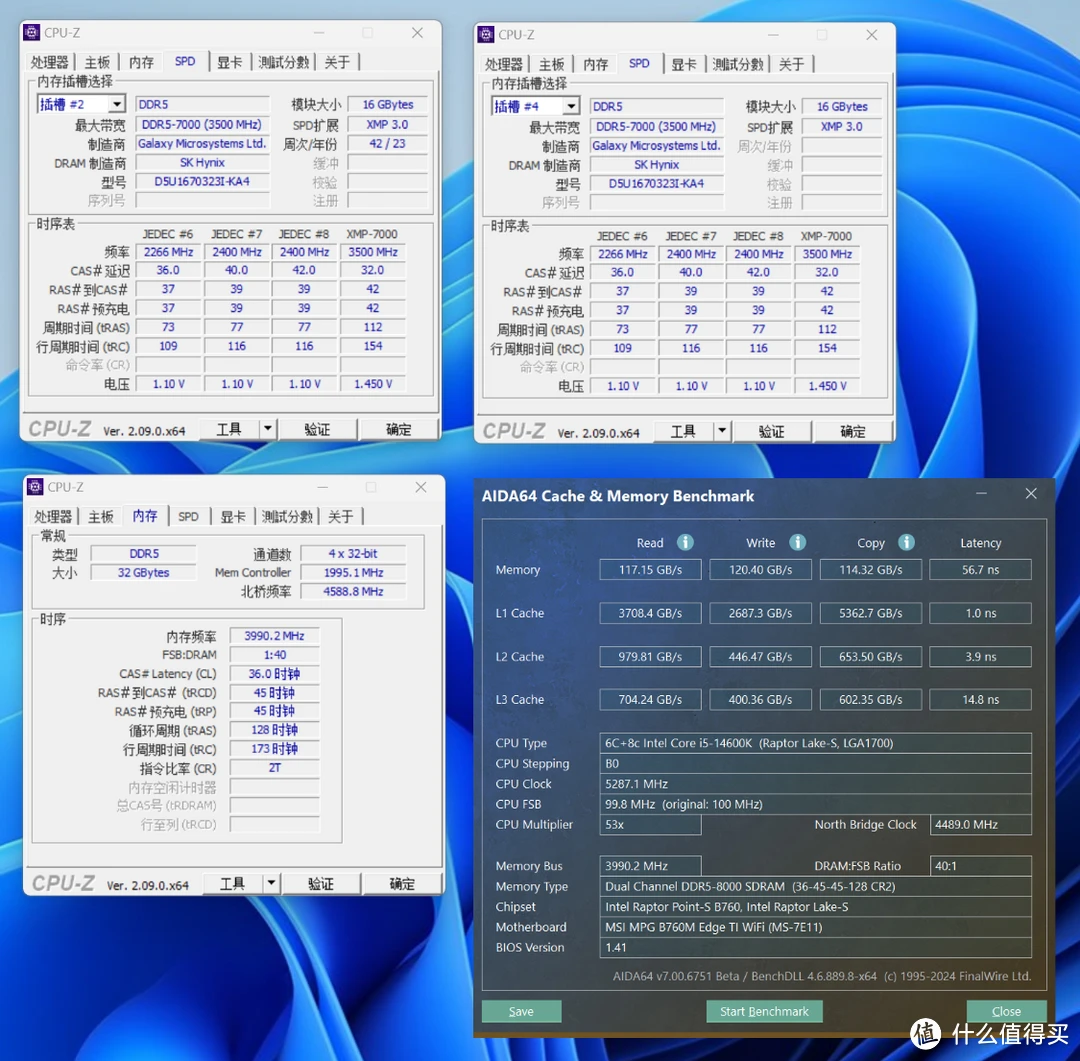Select 主板 tab in the 32 GBytes CPU-Z window
1080x1061 pixels.
[x=101, y=516]
